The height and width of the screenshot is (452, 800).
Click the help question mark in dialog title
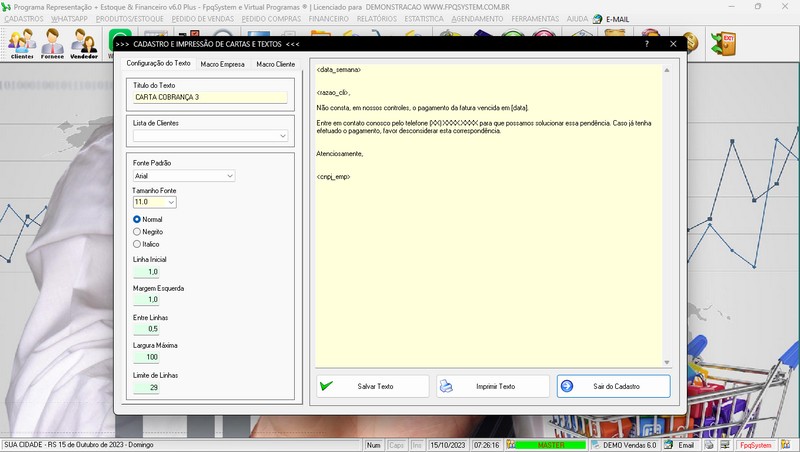(646, 44)
